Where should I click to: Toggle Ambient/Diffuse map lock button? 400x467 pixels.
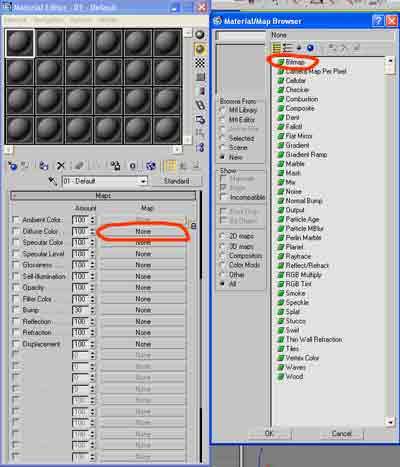point(193,226)
